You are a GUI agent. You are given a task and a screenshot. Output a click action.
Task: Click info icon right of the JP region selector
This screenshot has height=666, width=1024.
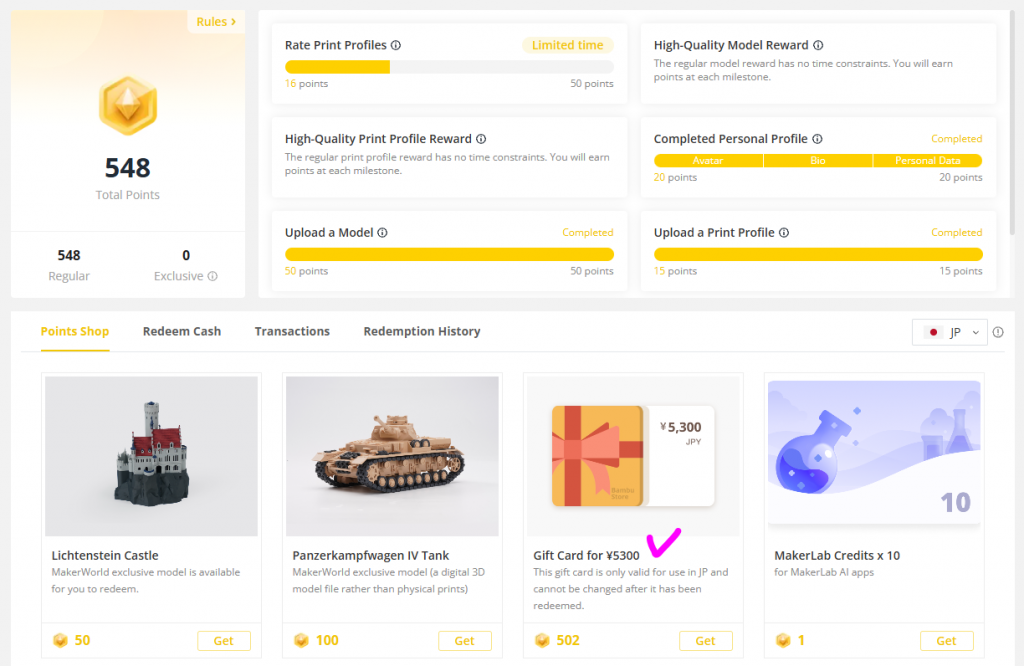click(x=998, y=333)
